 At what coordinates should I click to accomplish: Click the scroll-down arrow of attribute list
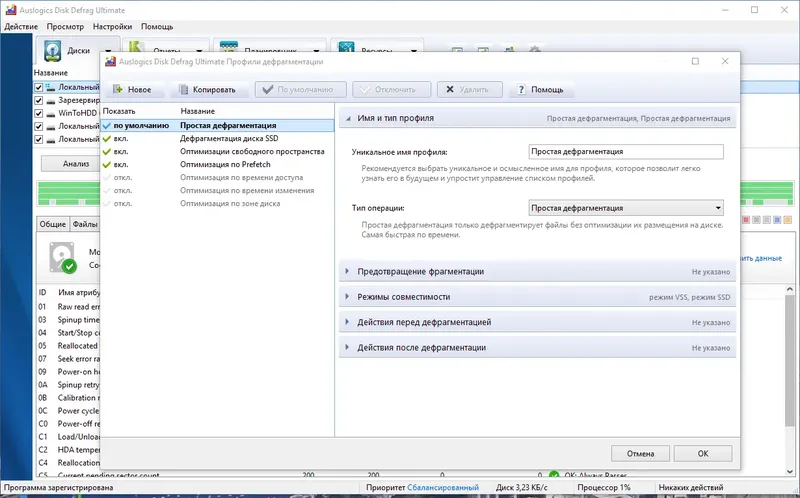pos(790,471)
